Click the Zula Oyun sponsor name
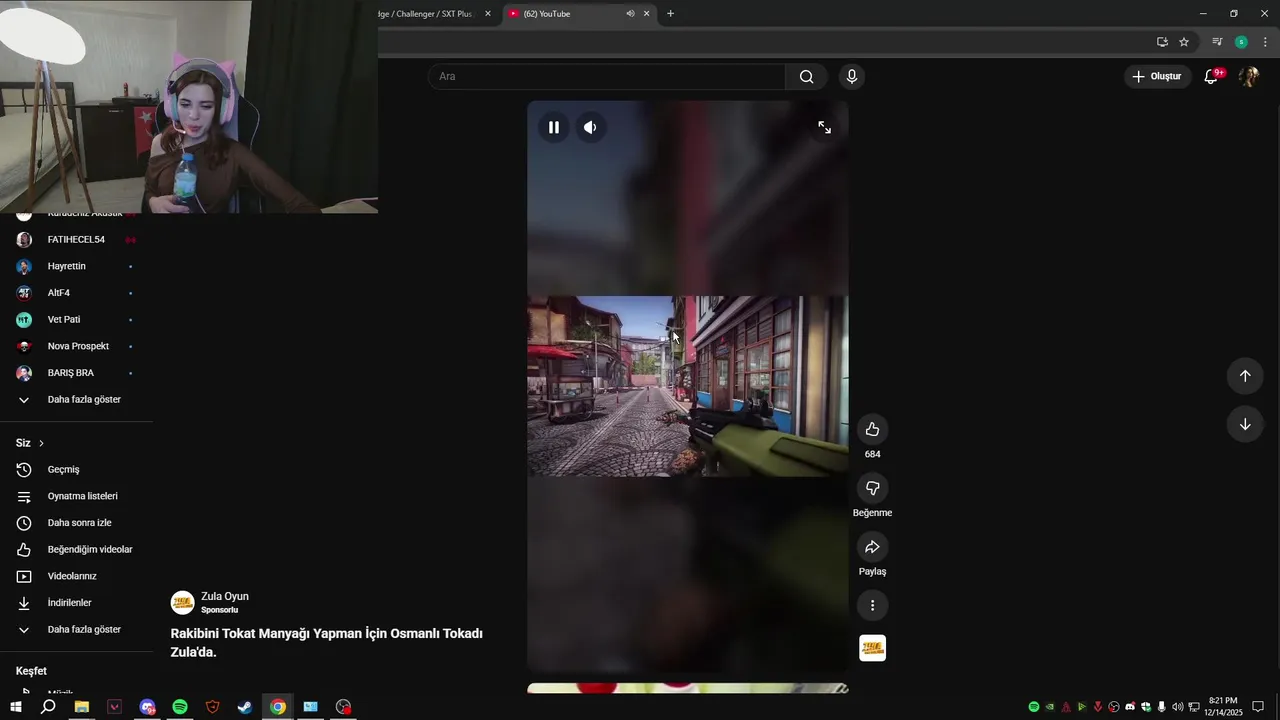 click(x=225, y=596)
